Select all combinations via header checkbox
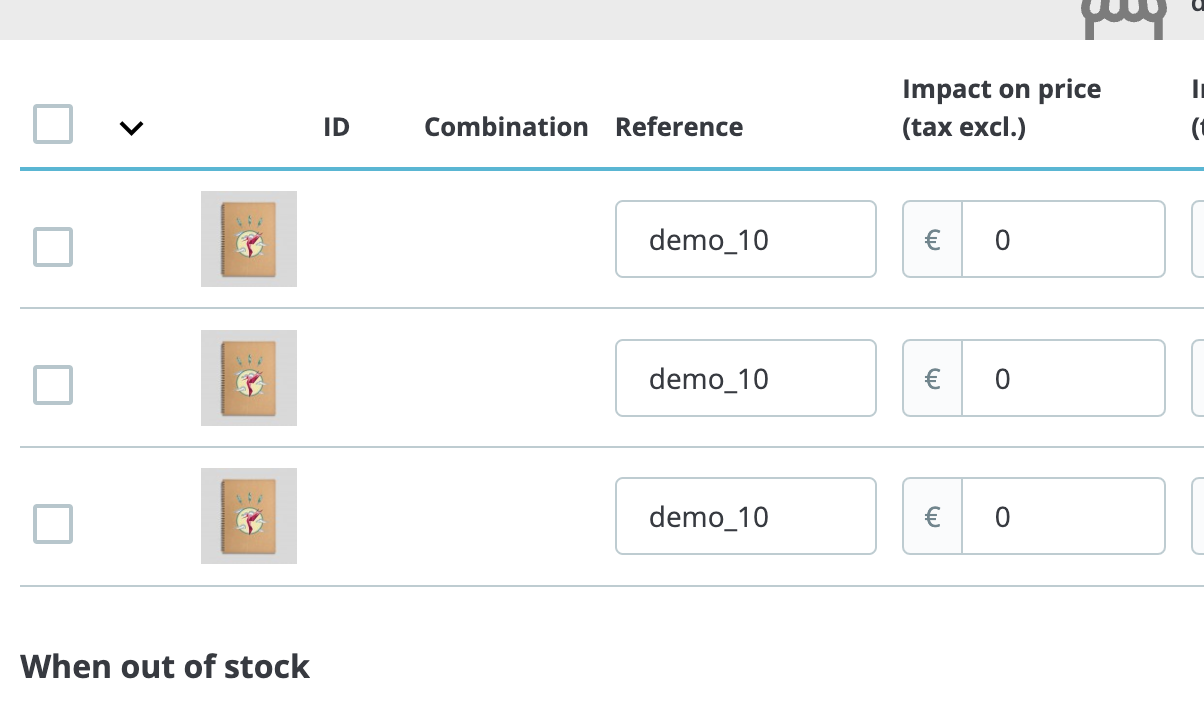The image size is (1204, 704). (52, 124)
